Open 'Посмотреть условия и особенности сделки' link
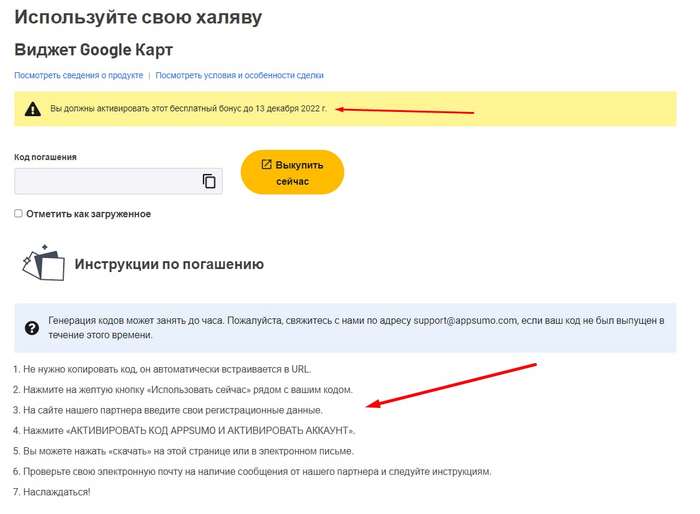 click(x=239, y=75)
